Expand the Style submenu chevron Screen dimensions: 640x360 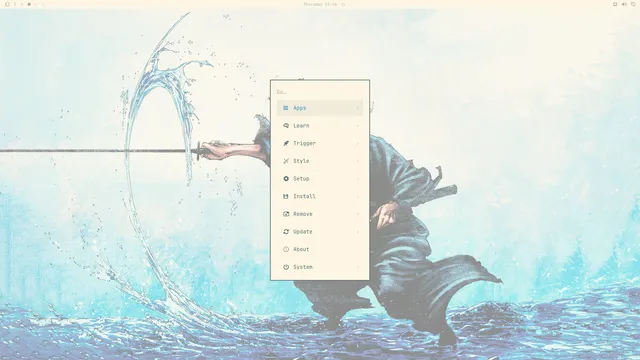pyautogui.click(x=358, y=161)
